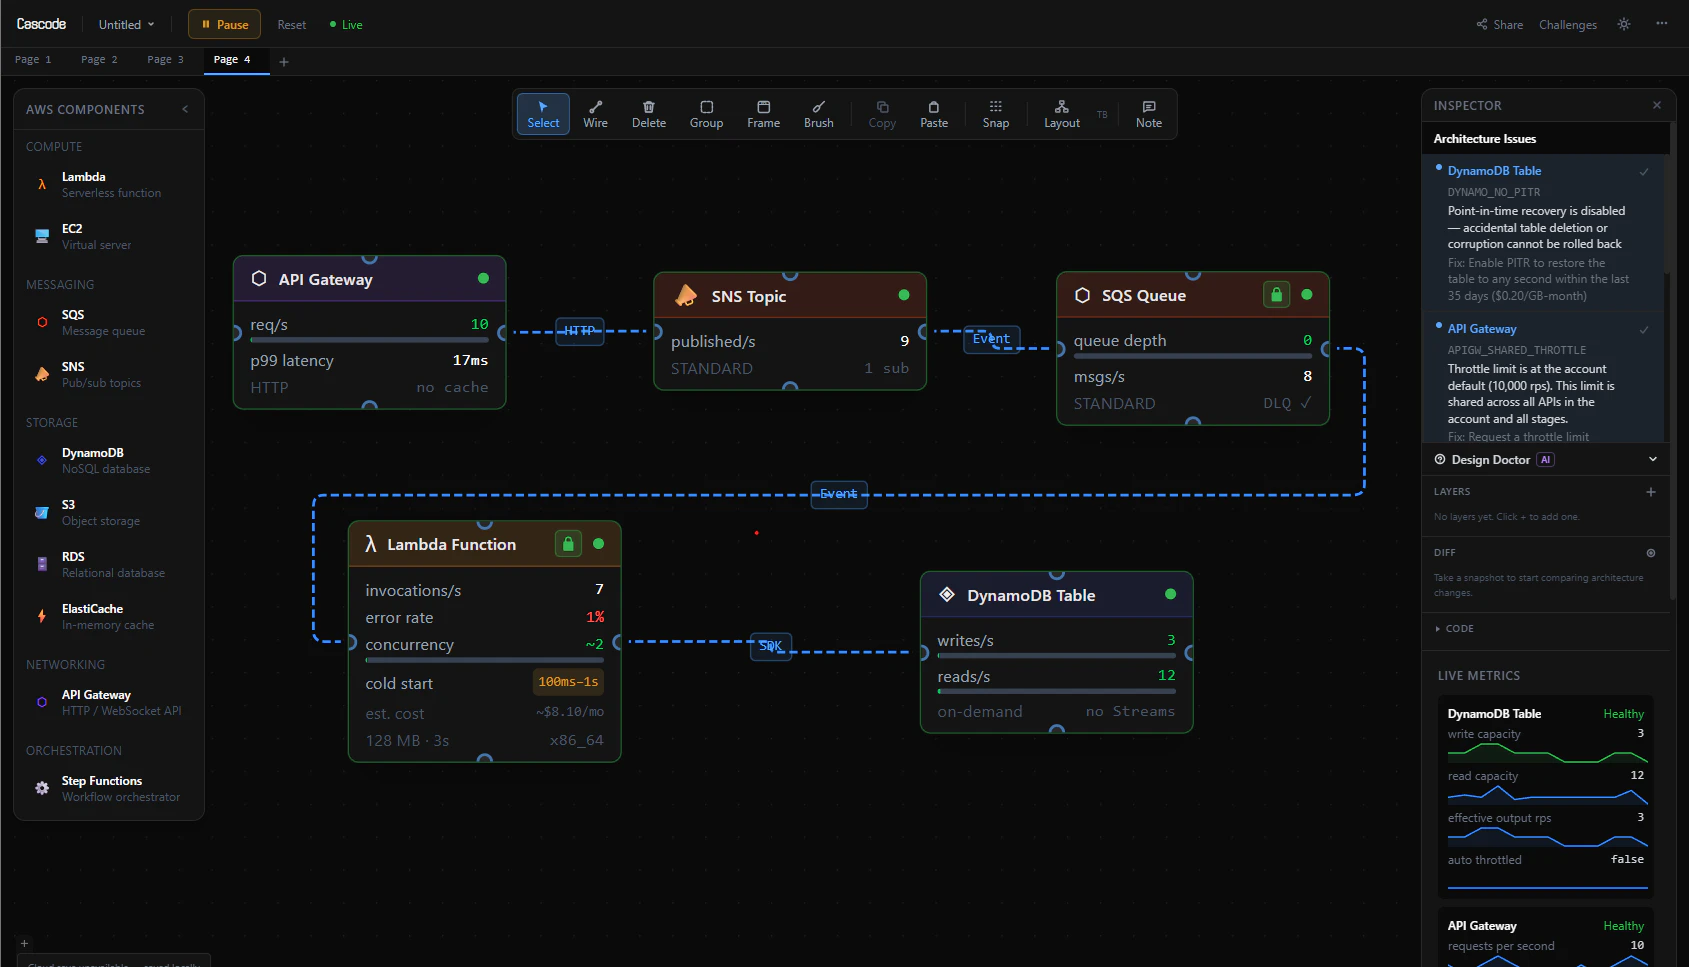
Task: Unlock the SQS Queue node
Action: (1276, 295)
